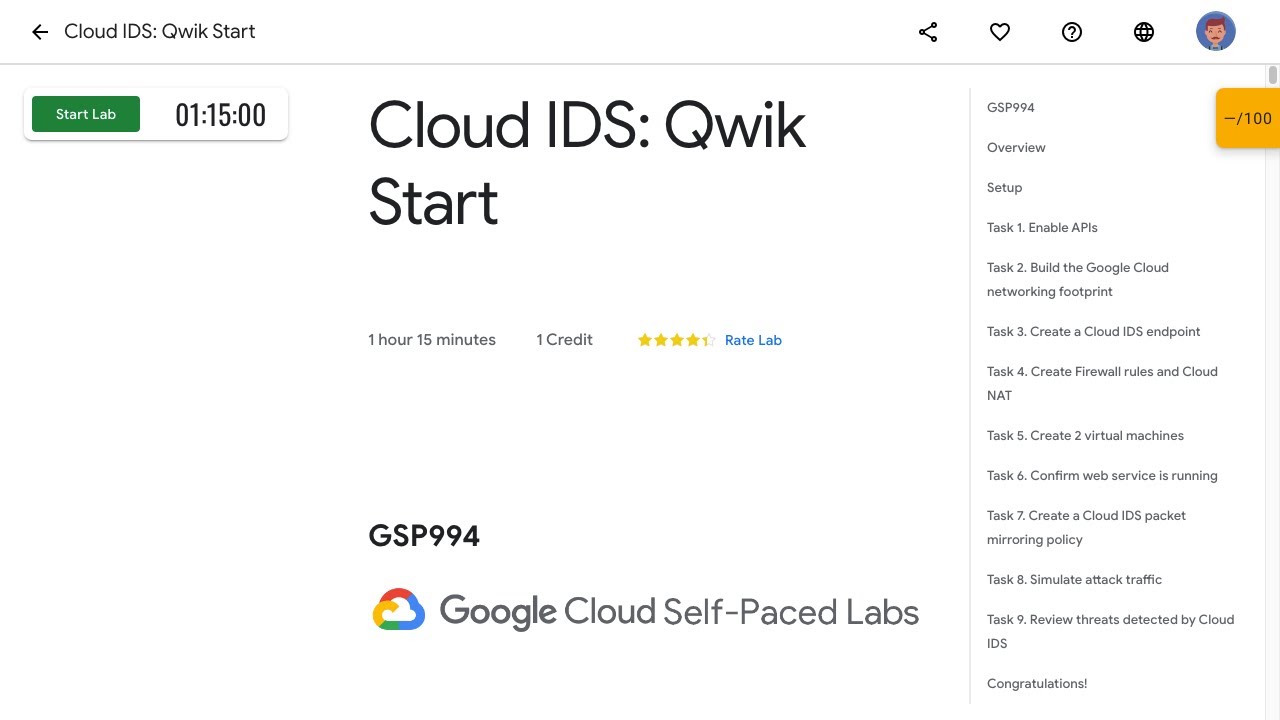
Task: Go to Task 2 networking footprint
Action: click(1078, 279)
